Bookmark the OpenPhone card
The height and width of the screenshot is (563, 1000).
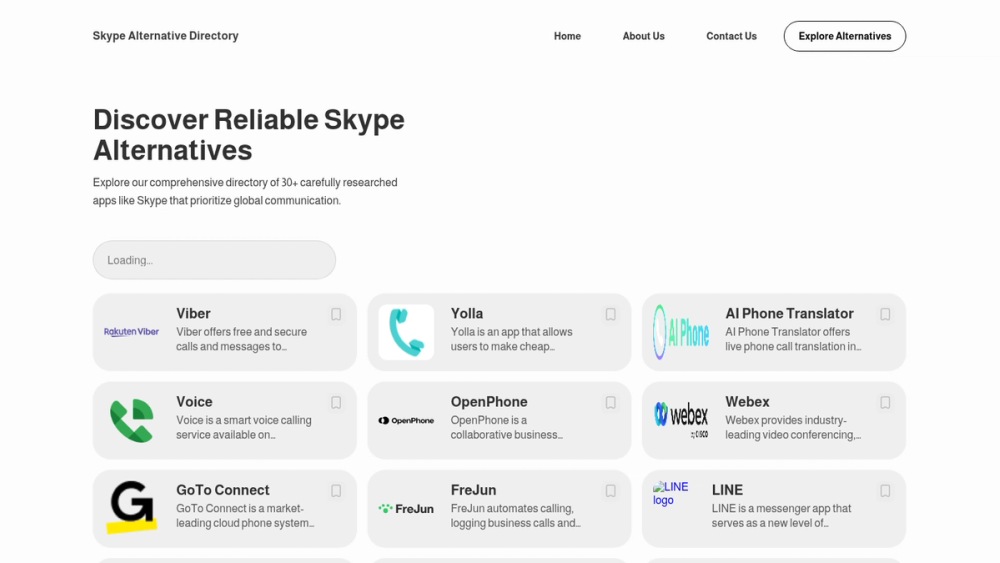pos(610,402)
